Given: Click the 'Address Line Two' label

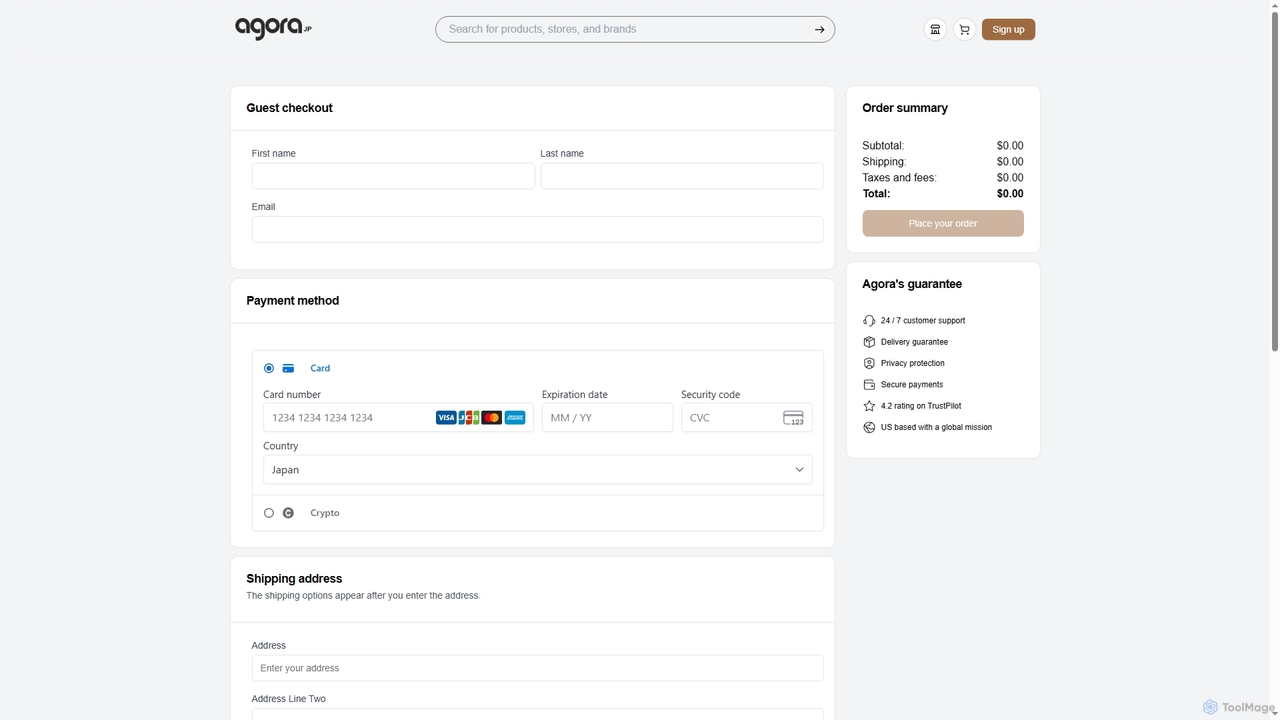Looking at the screenshot, I should pyautogui.click(x=288, y=699).
